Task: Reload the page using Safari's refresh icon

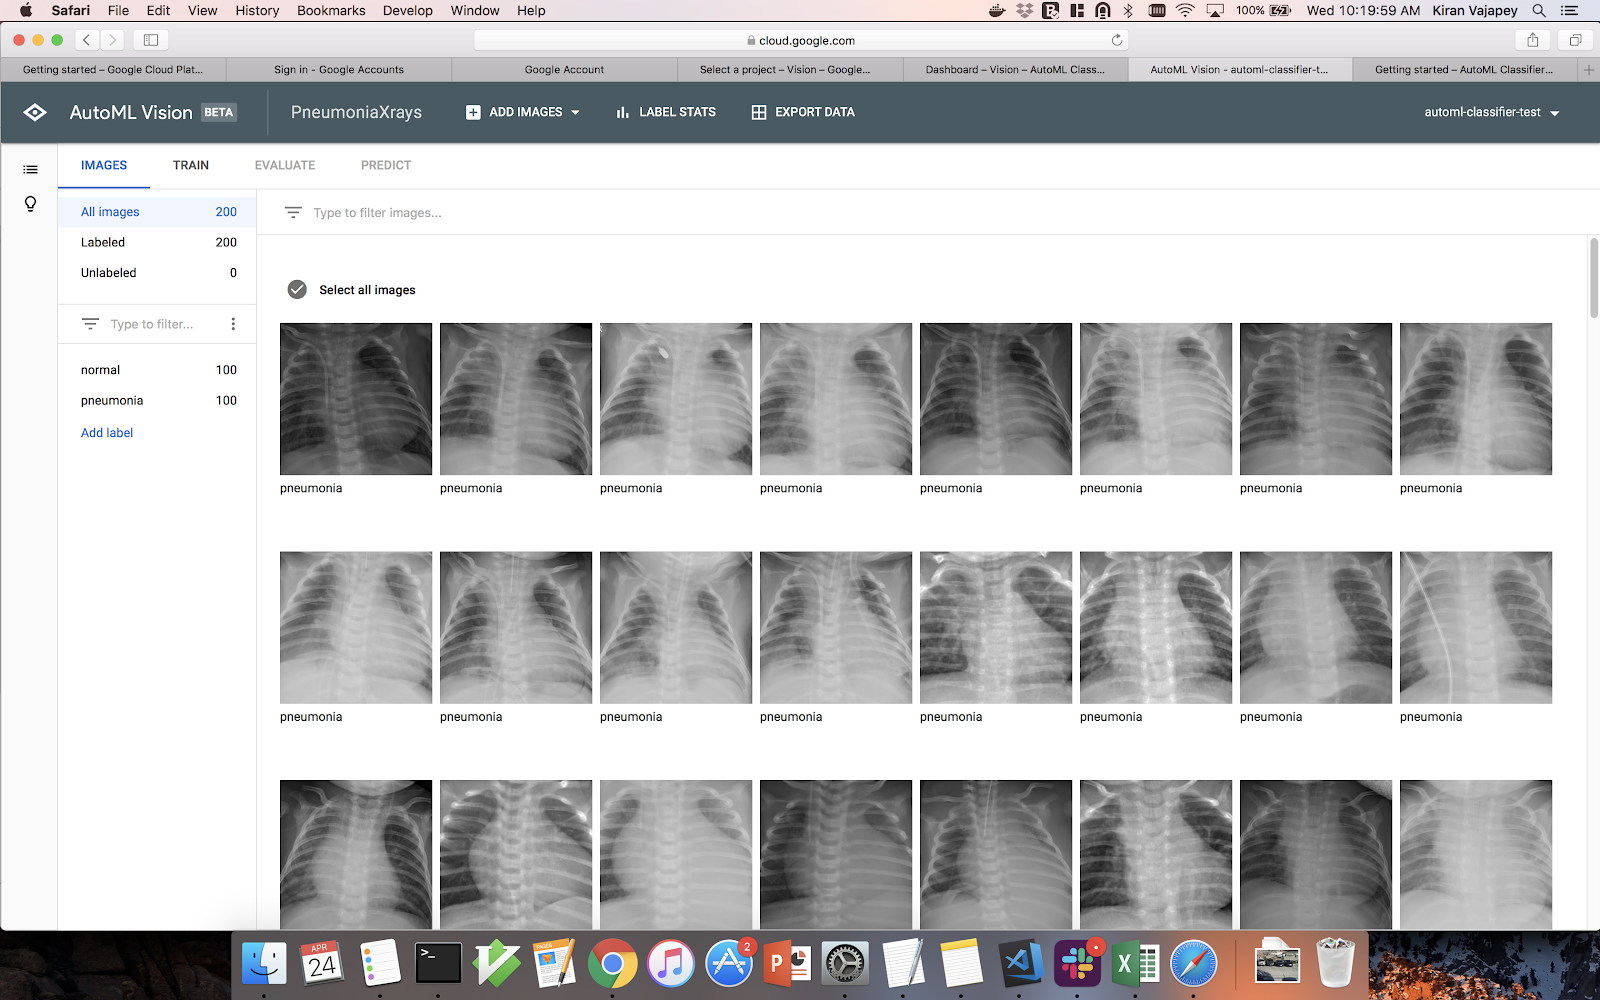Action: (1117, 40)
